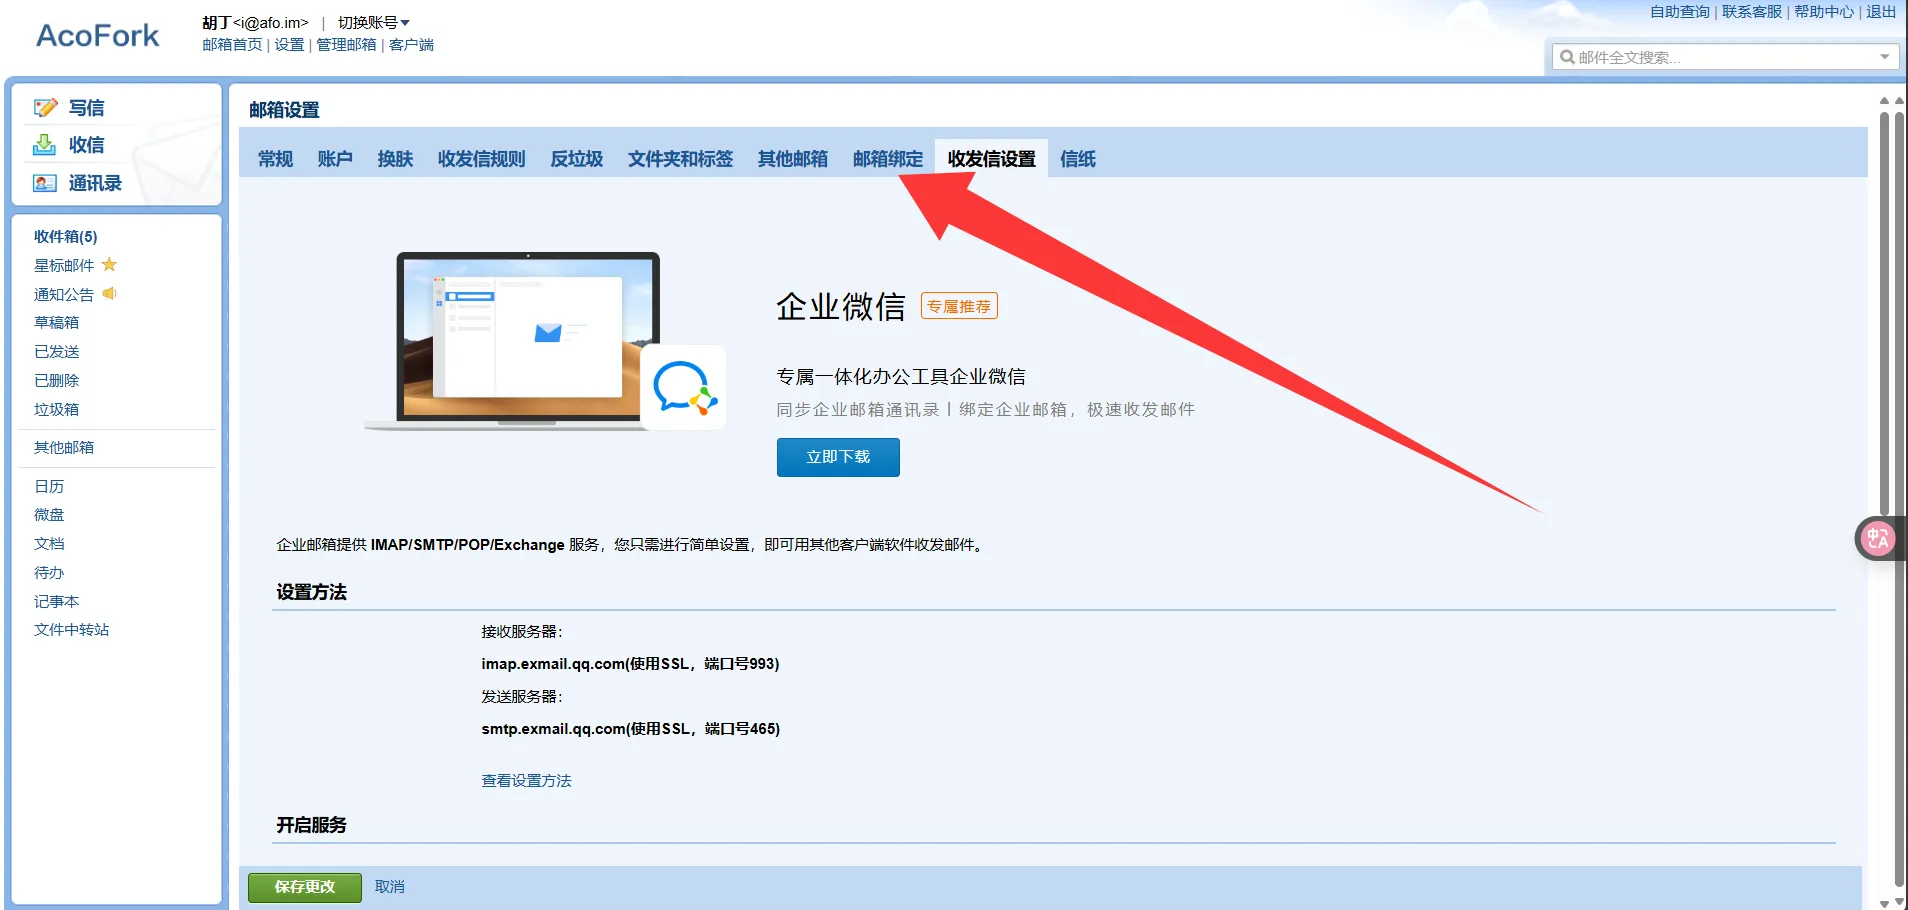Click the compose mail pencil icon
This screenshot has width=1908, height=910.
(x=45, y=108)
